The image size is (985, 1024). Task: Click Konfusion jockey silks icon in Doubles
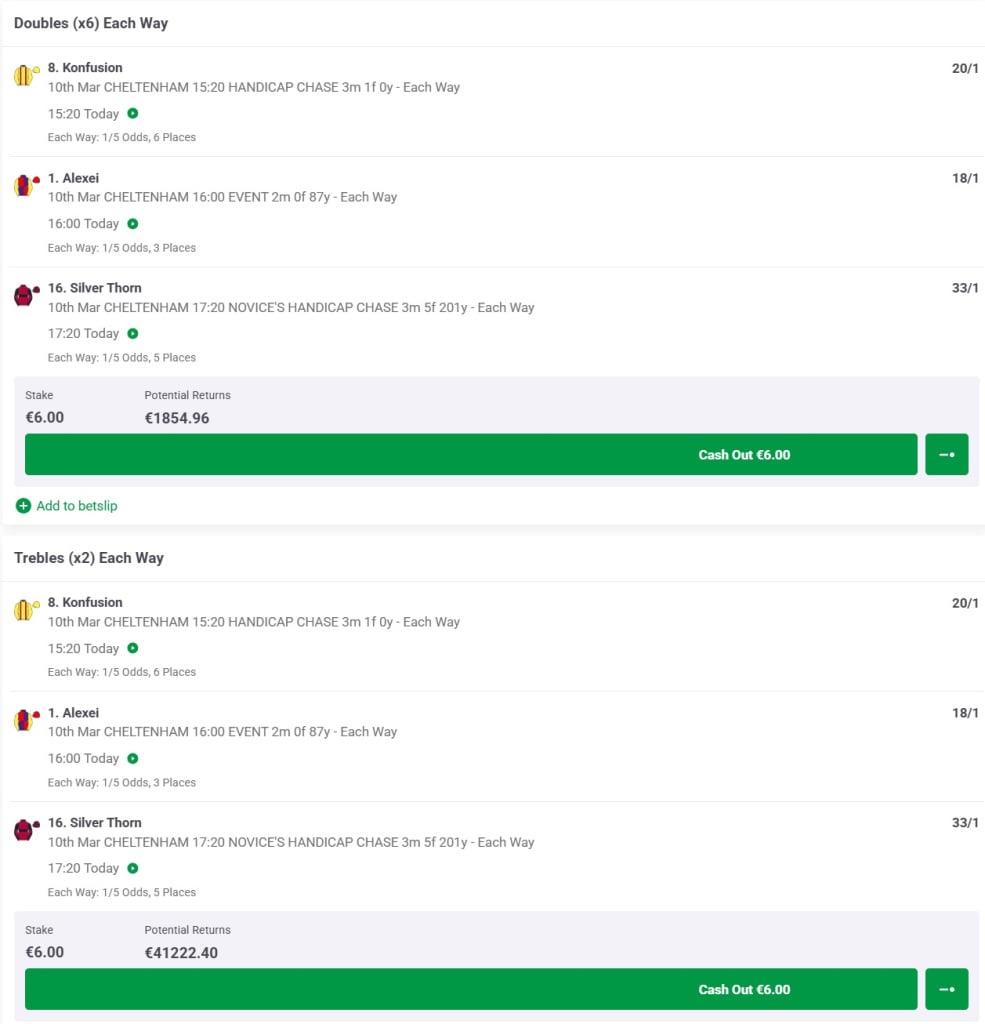click(x=26, y=76)
